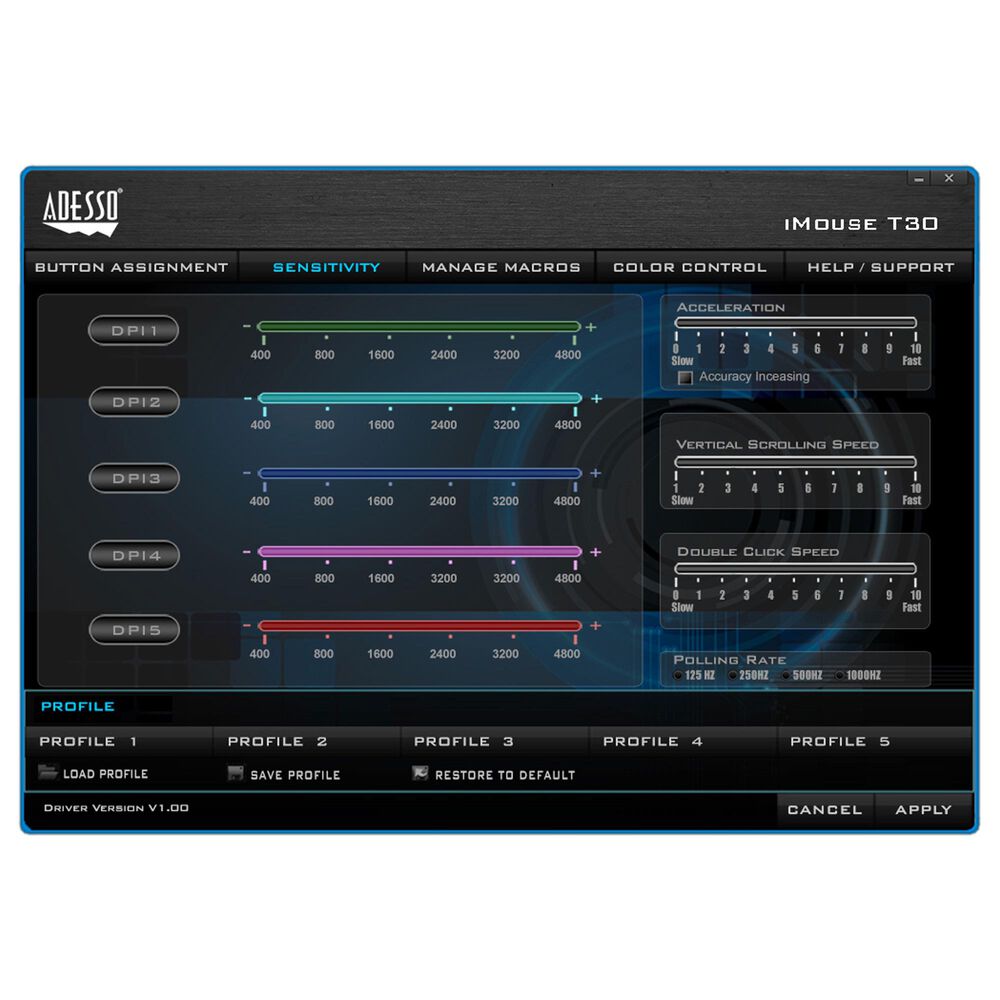Image resolution: width=1000 pixels, height=1000 pixels.
Task: Click the Restore to Default icon
Action: [x=420, y=774]
